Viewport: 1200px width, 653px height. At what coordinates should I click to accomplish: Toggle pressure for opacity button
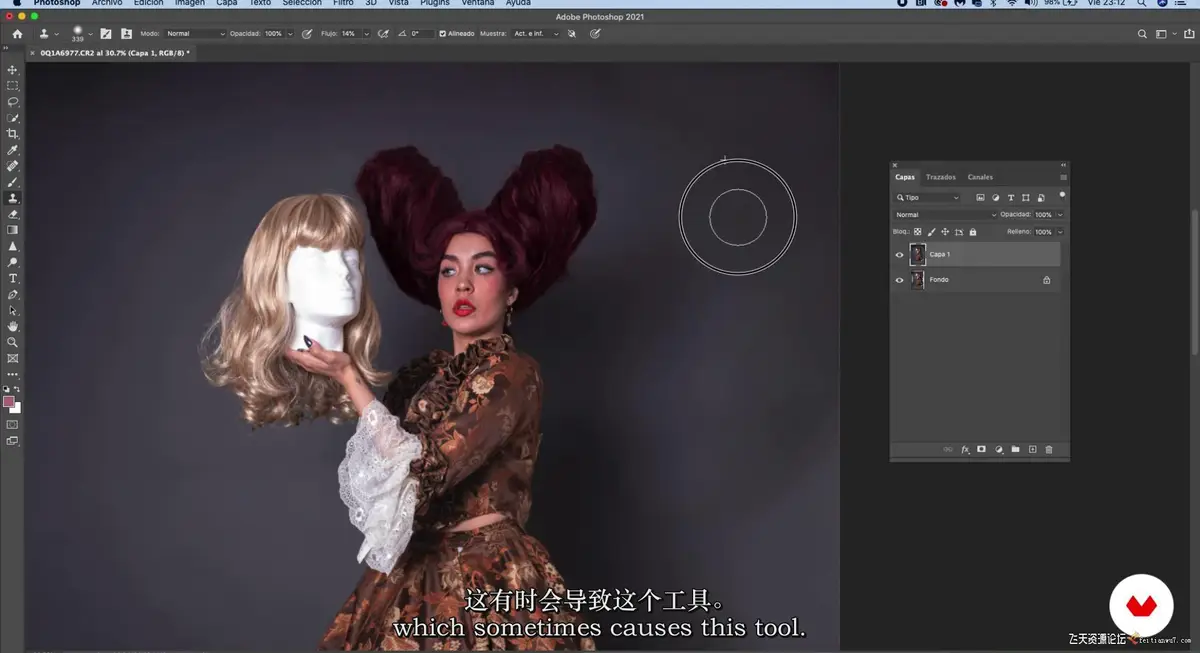pos(306,34)
